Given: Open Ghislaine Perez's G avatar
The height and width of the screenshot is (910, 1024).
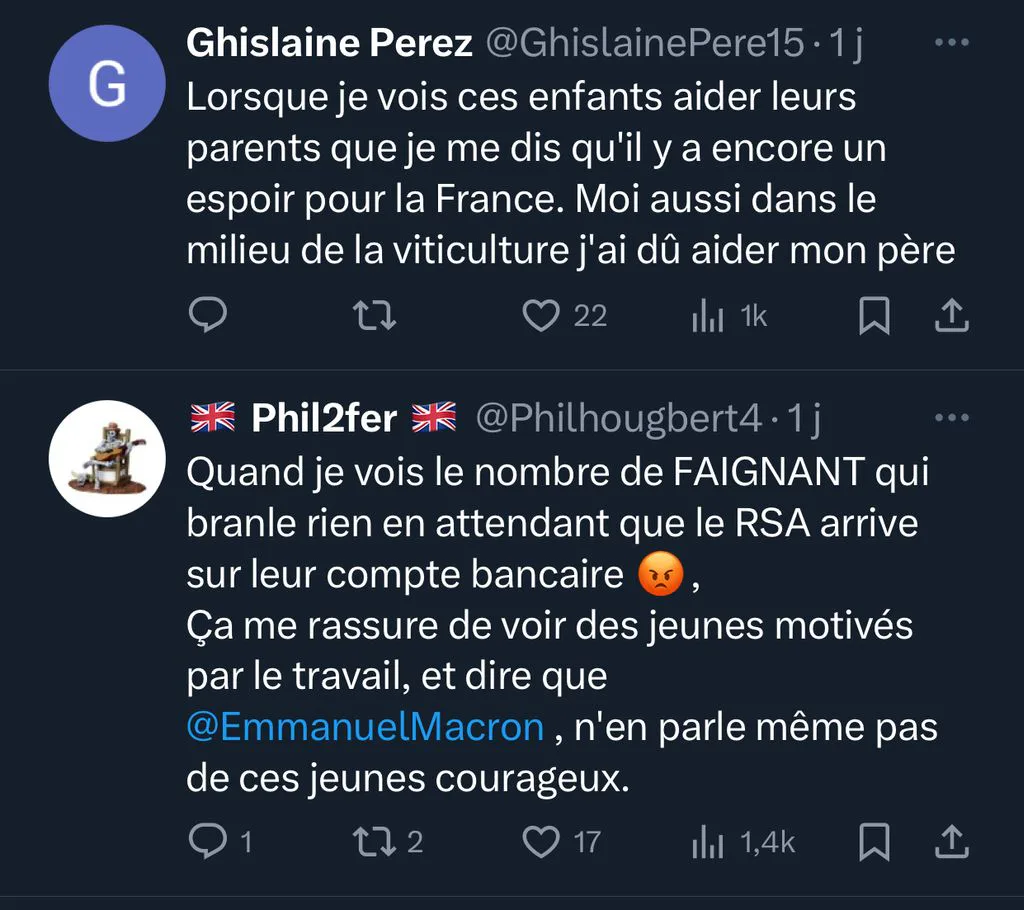Looking at the screenshot, I should [x=107, y=83].
